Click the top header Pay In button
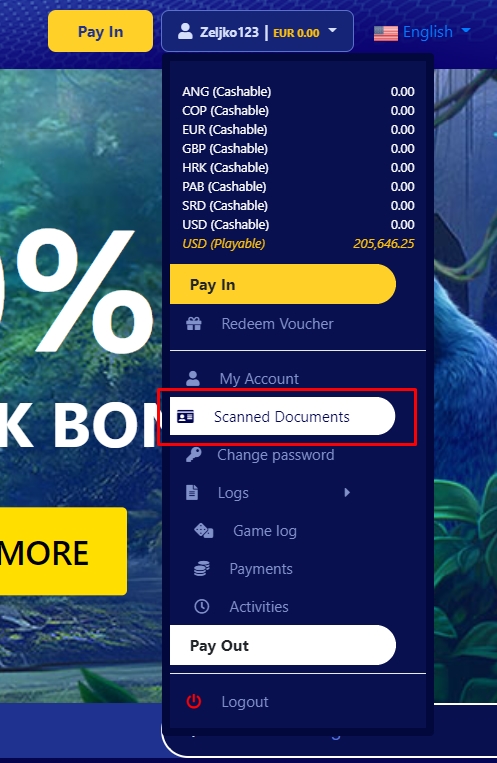 coord(100,31)
